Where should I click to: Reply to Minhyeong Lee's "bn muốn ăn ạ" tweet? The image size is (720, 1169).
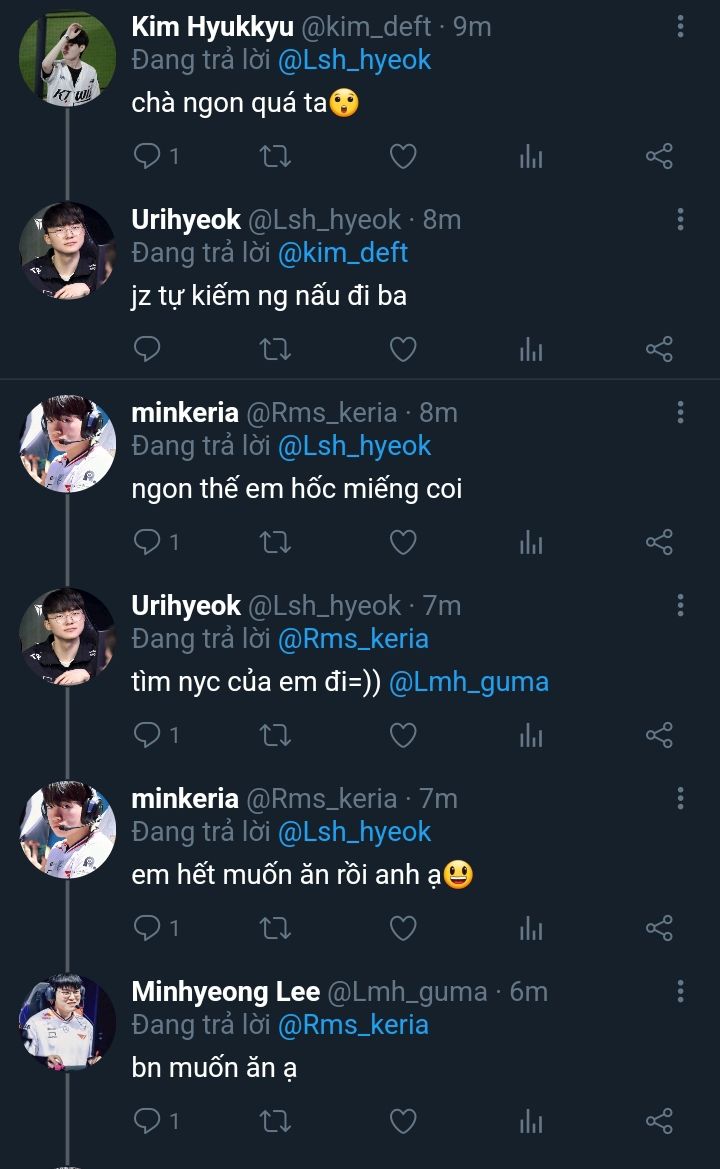coord(148,1121)
